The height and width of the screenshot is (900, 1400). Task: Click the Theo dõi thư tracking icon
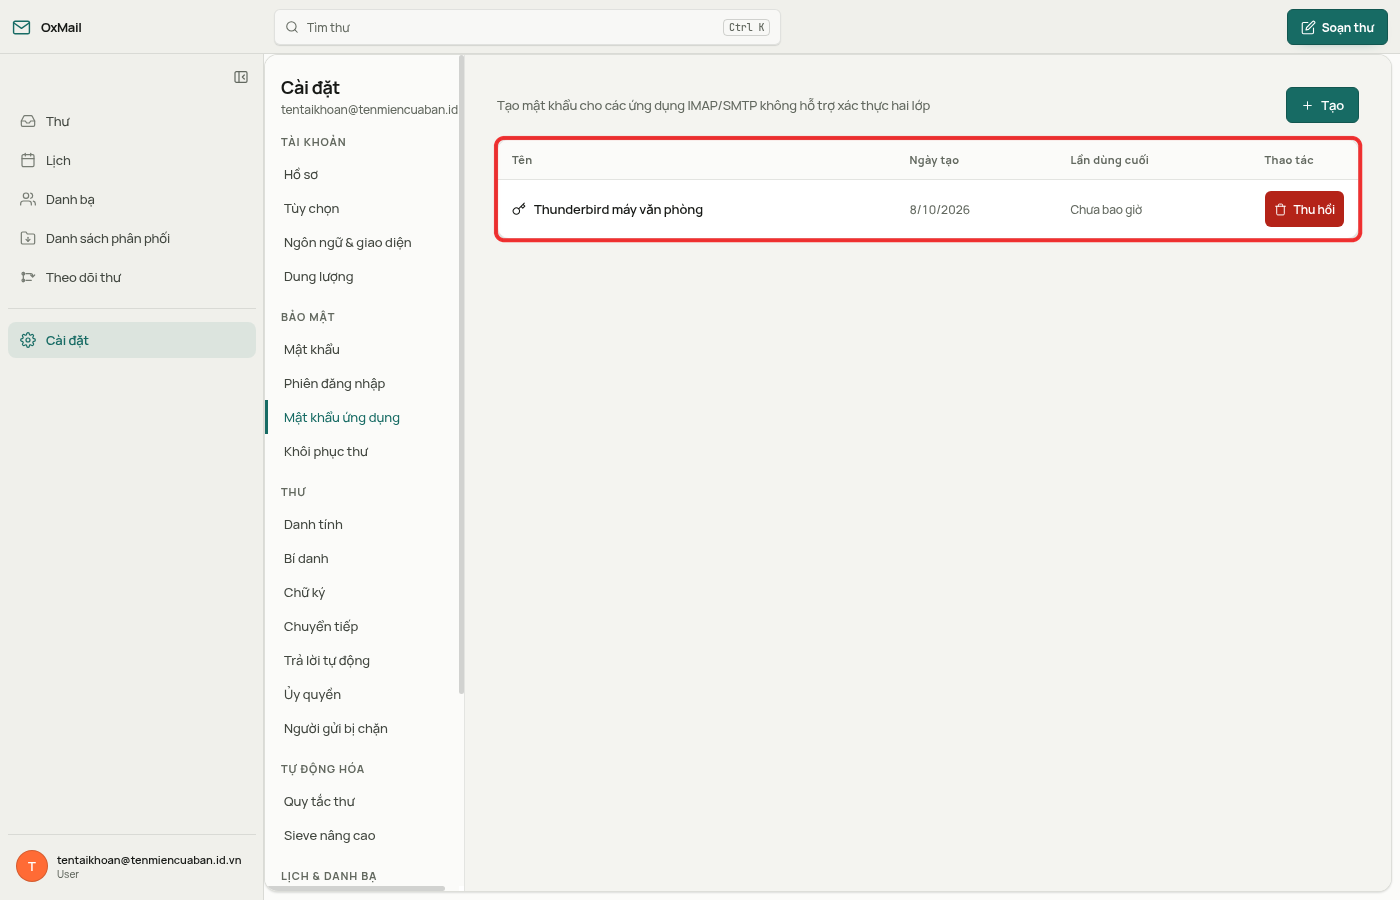(28, 277)
